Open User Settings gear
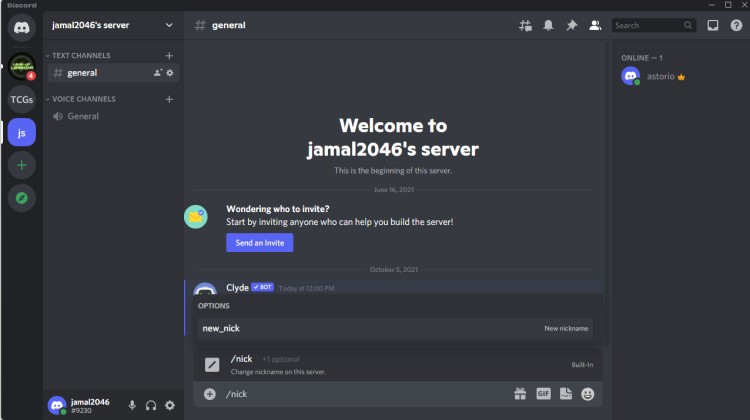The image size is (750, 420). (x=170, y=406)
